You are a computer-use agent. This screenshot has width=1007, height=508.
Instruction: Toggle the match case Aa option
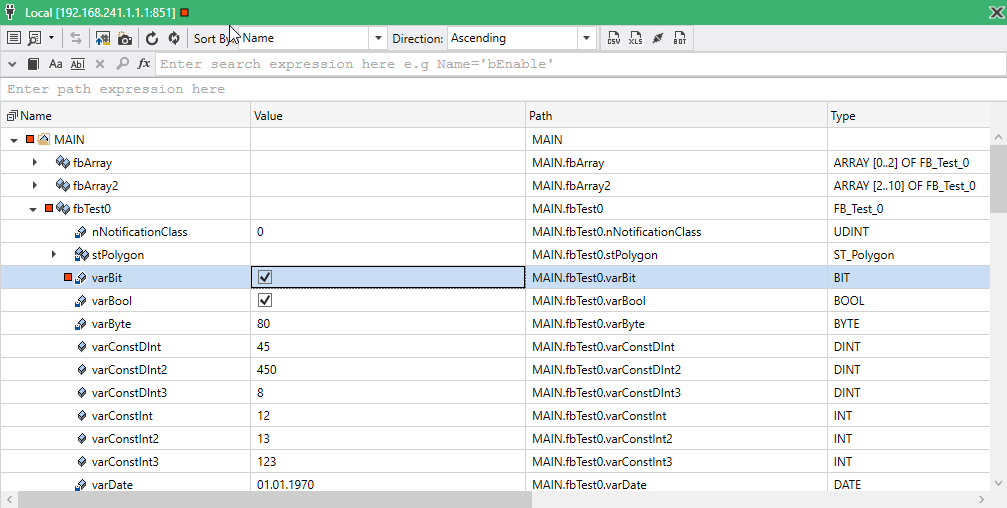[56, 64]
